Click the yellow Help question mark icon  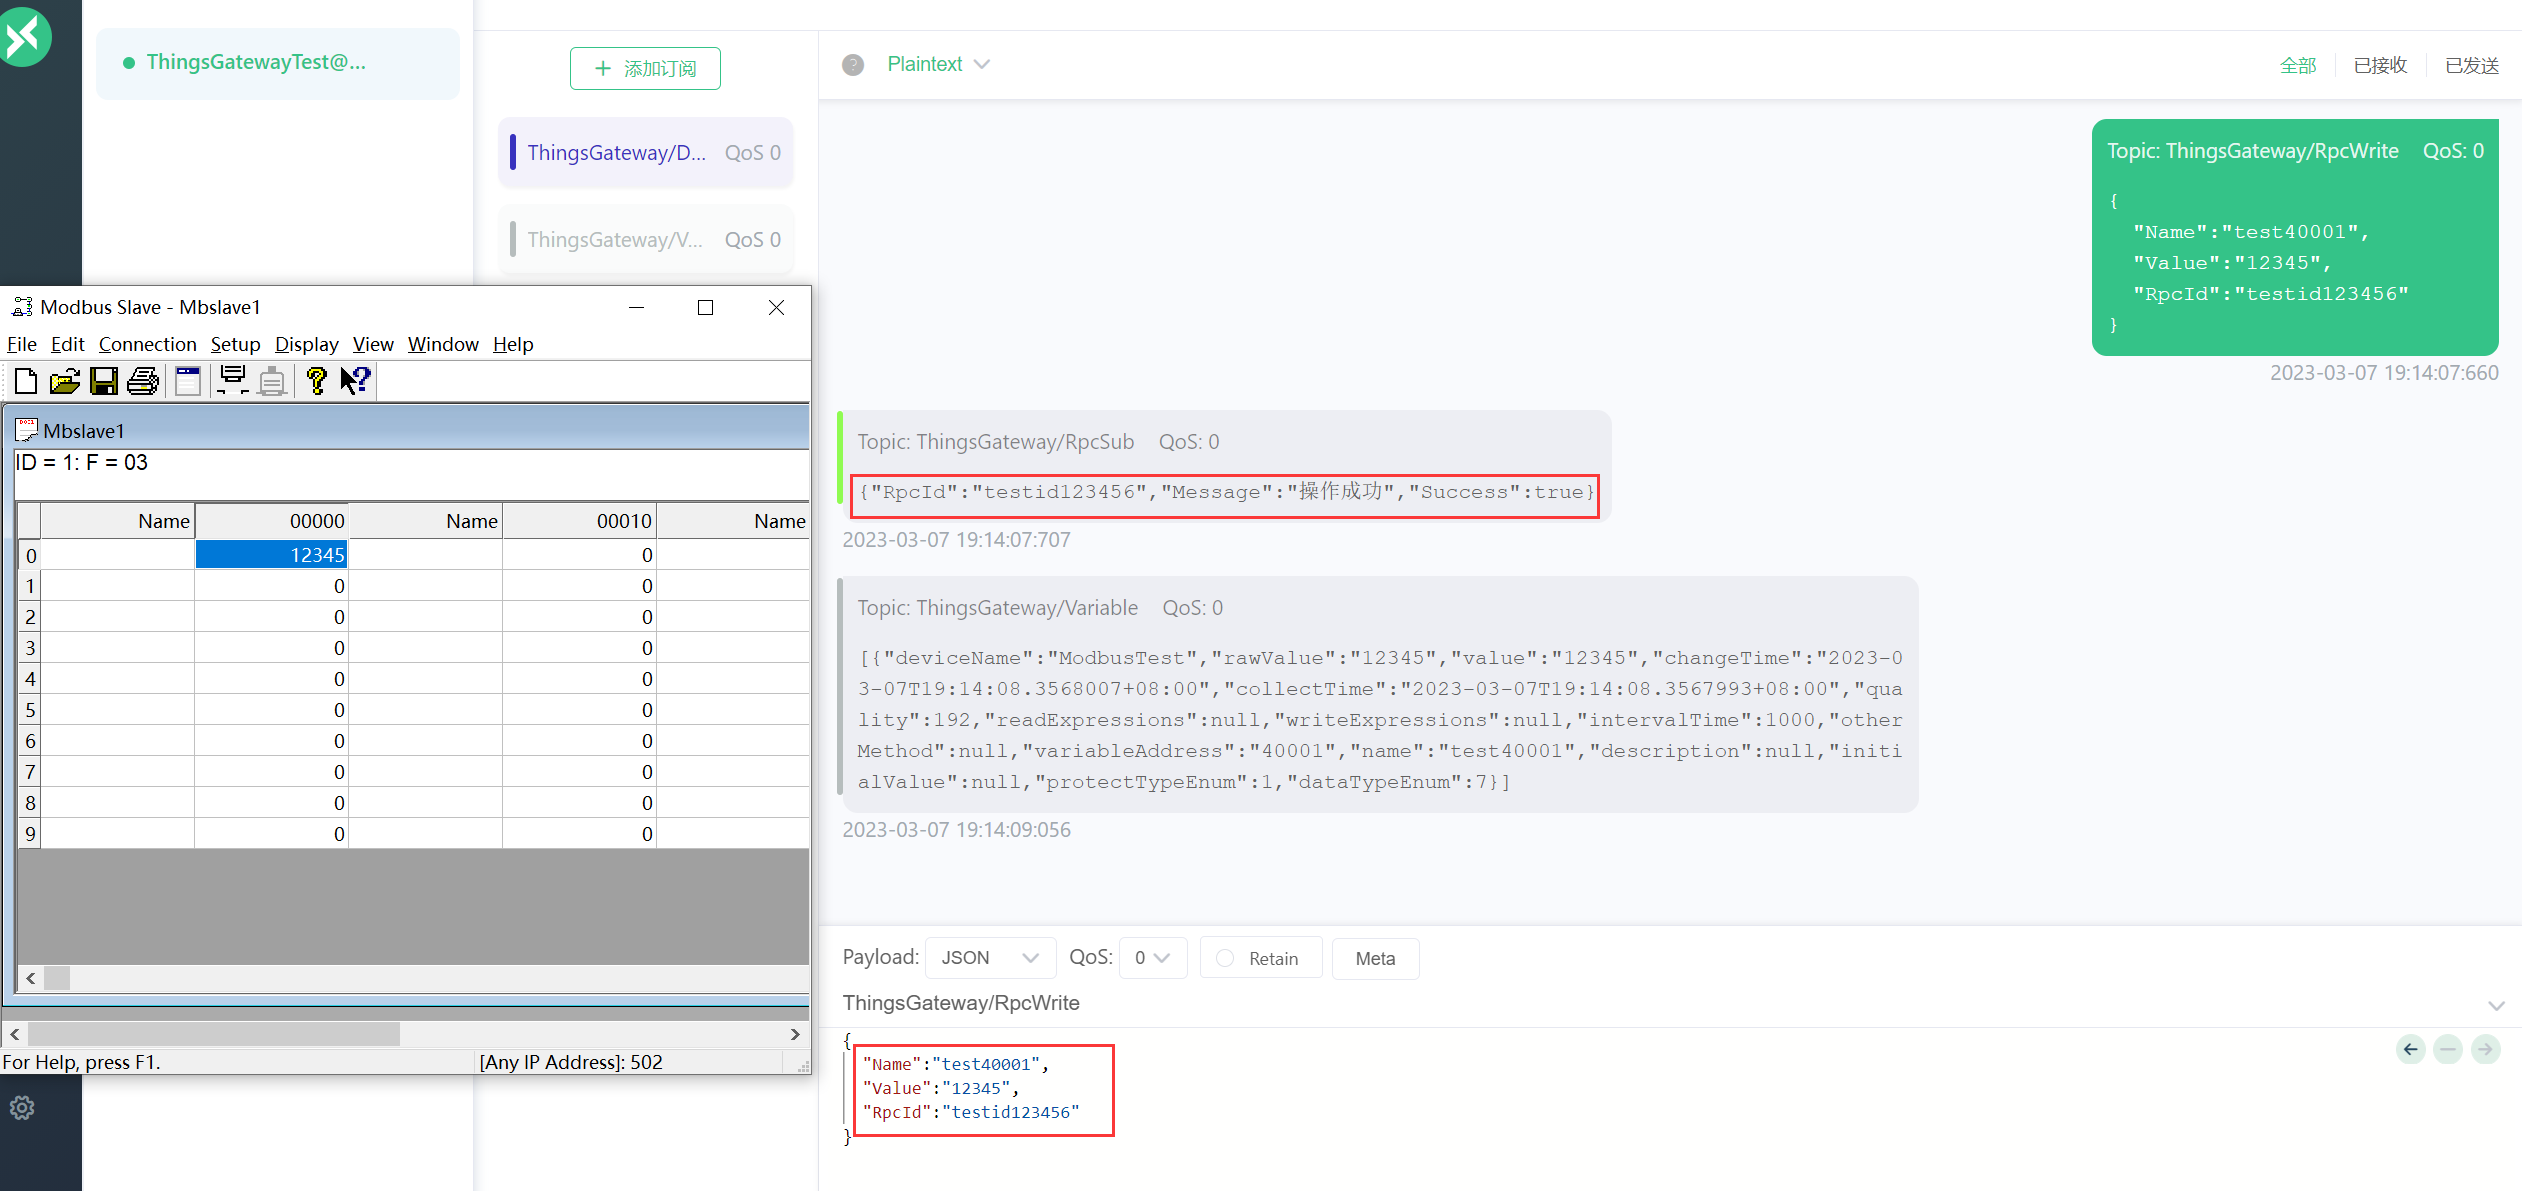click(x=316, y=381)
